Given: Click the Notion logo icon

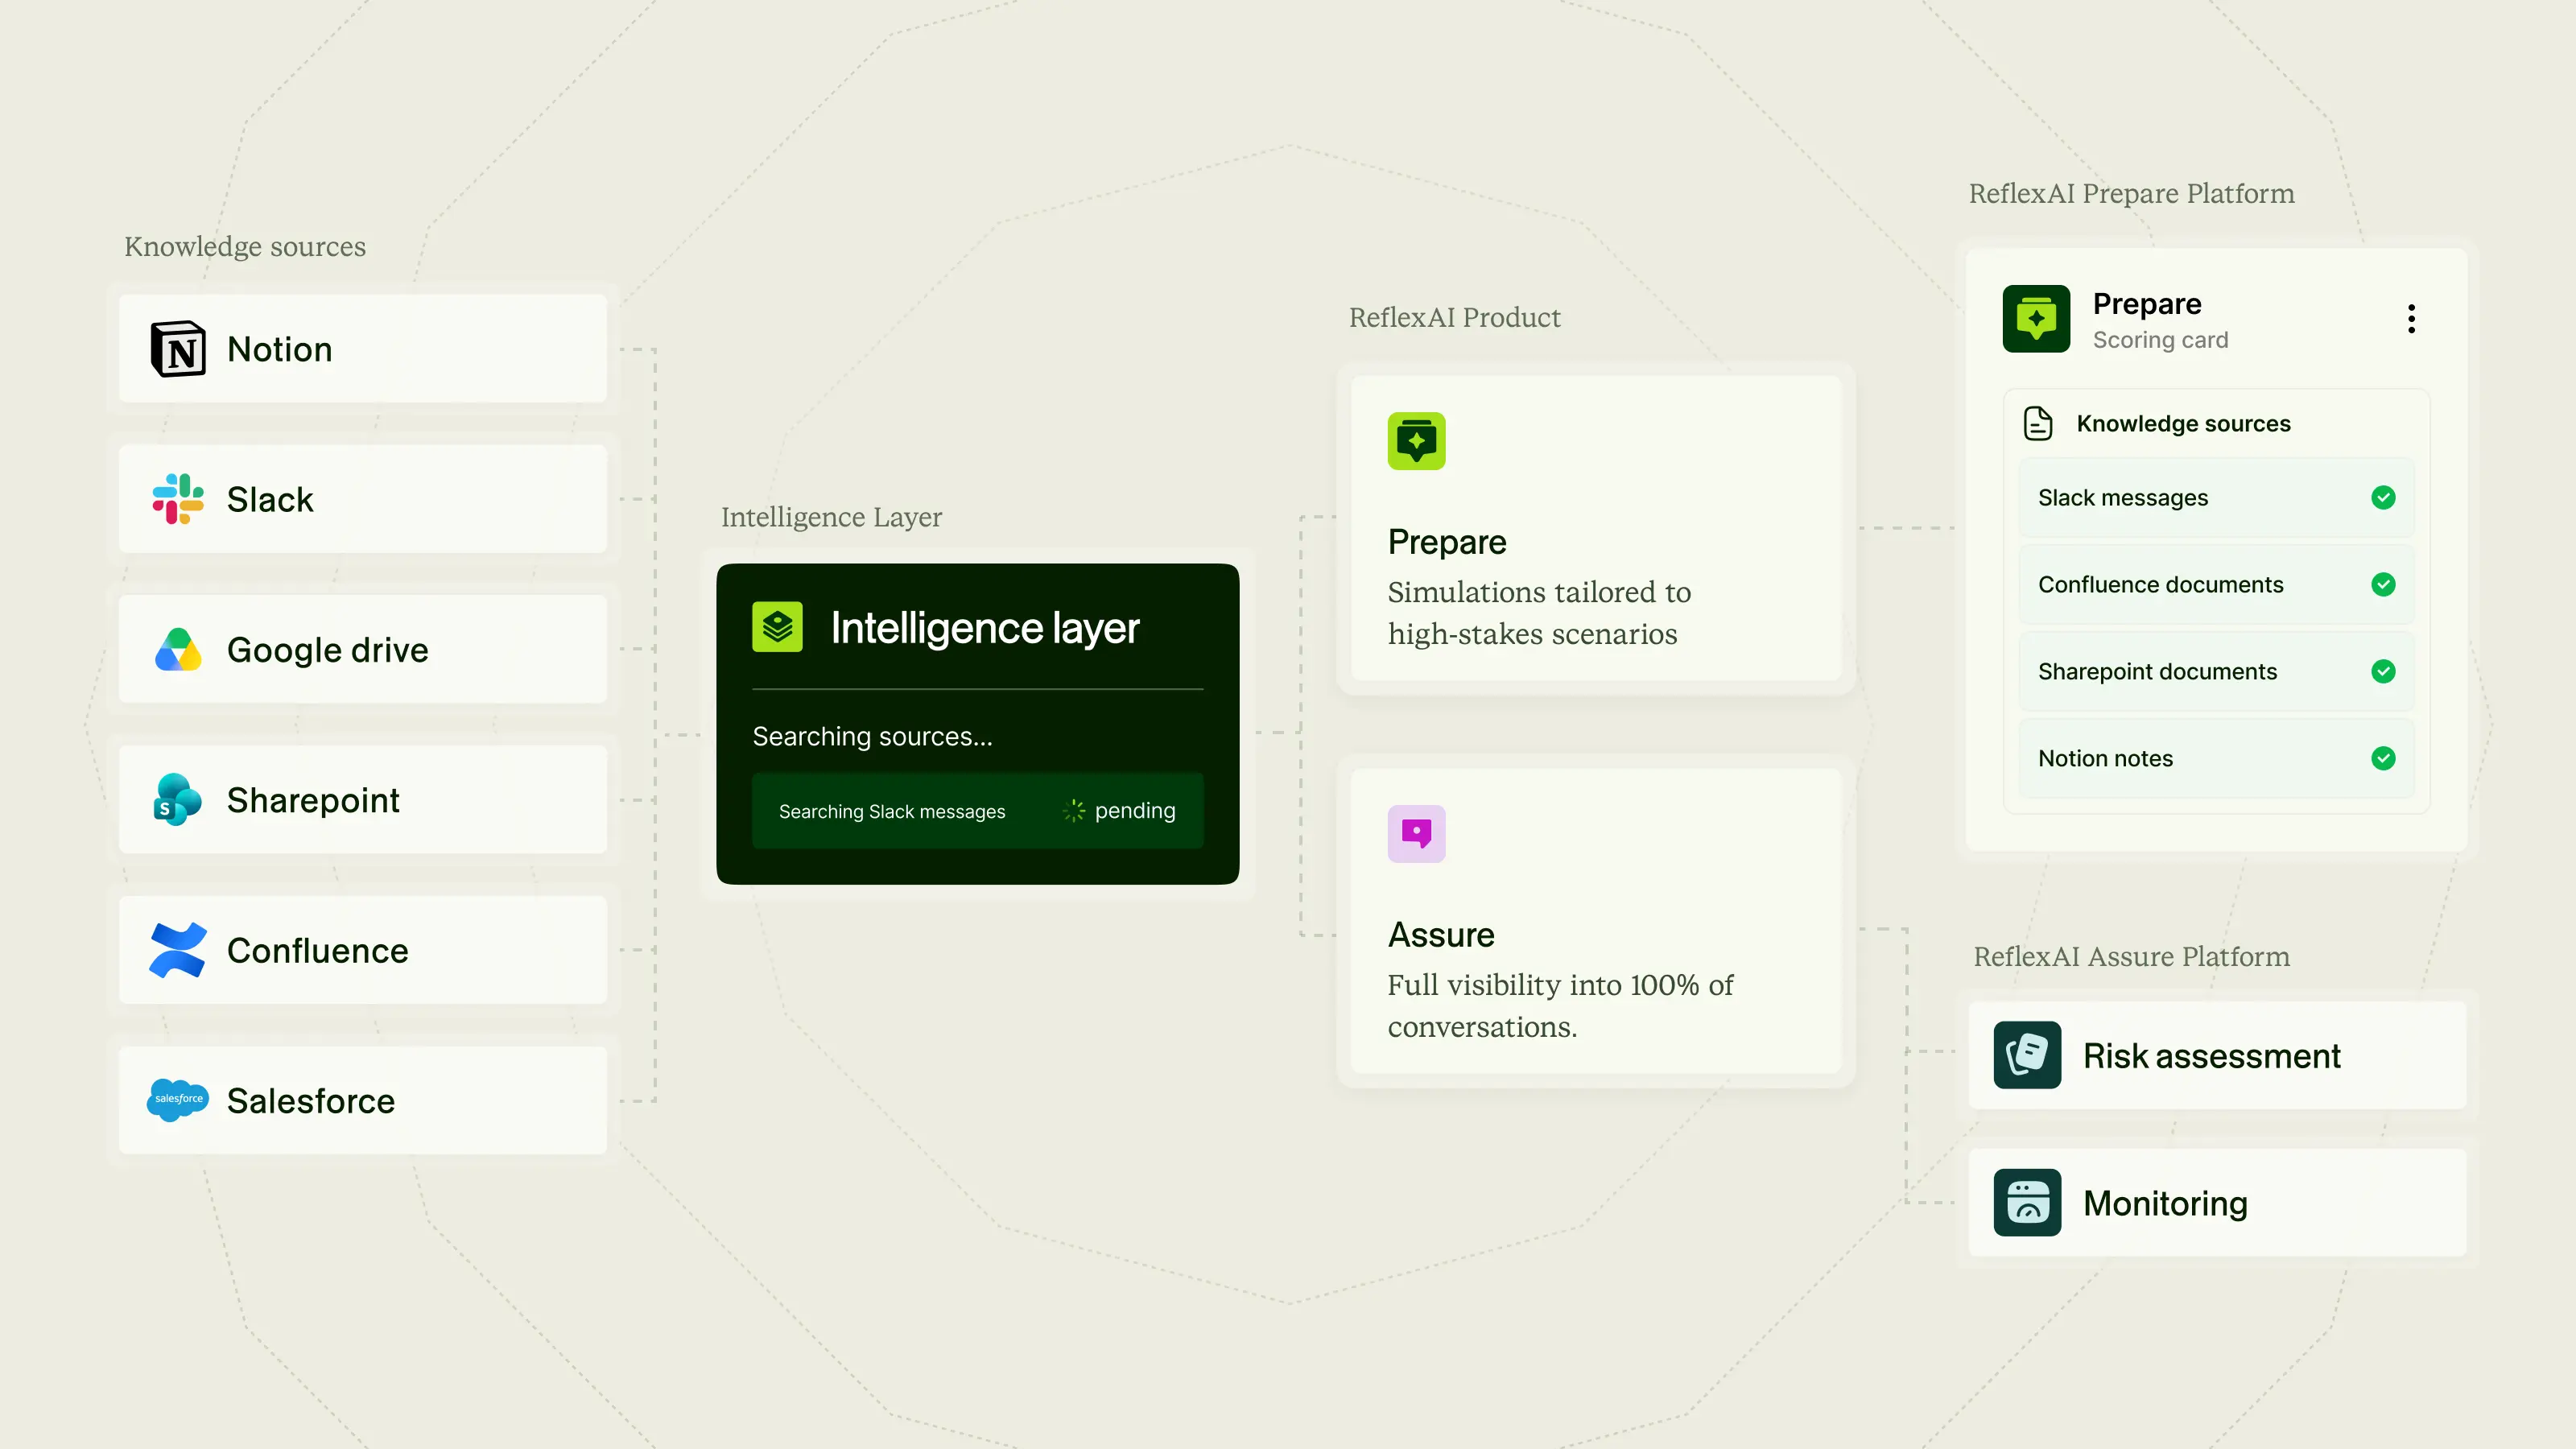Looking at the screenshot, I should coord(178,349).
